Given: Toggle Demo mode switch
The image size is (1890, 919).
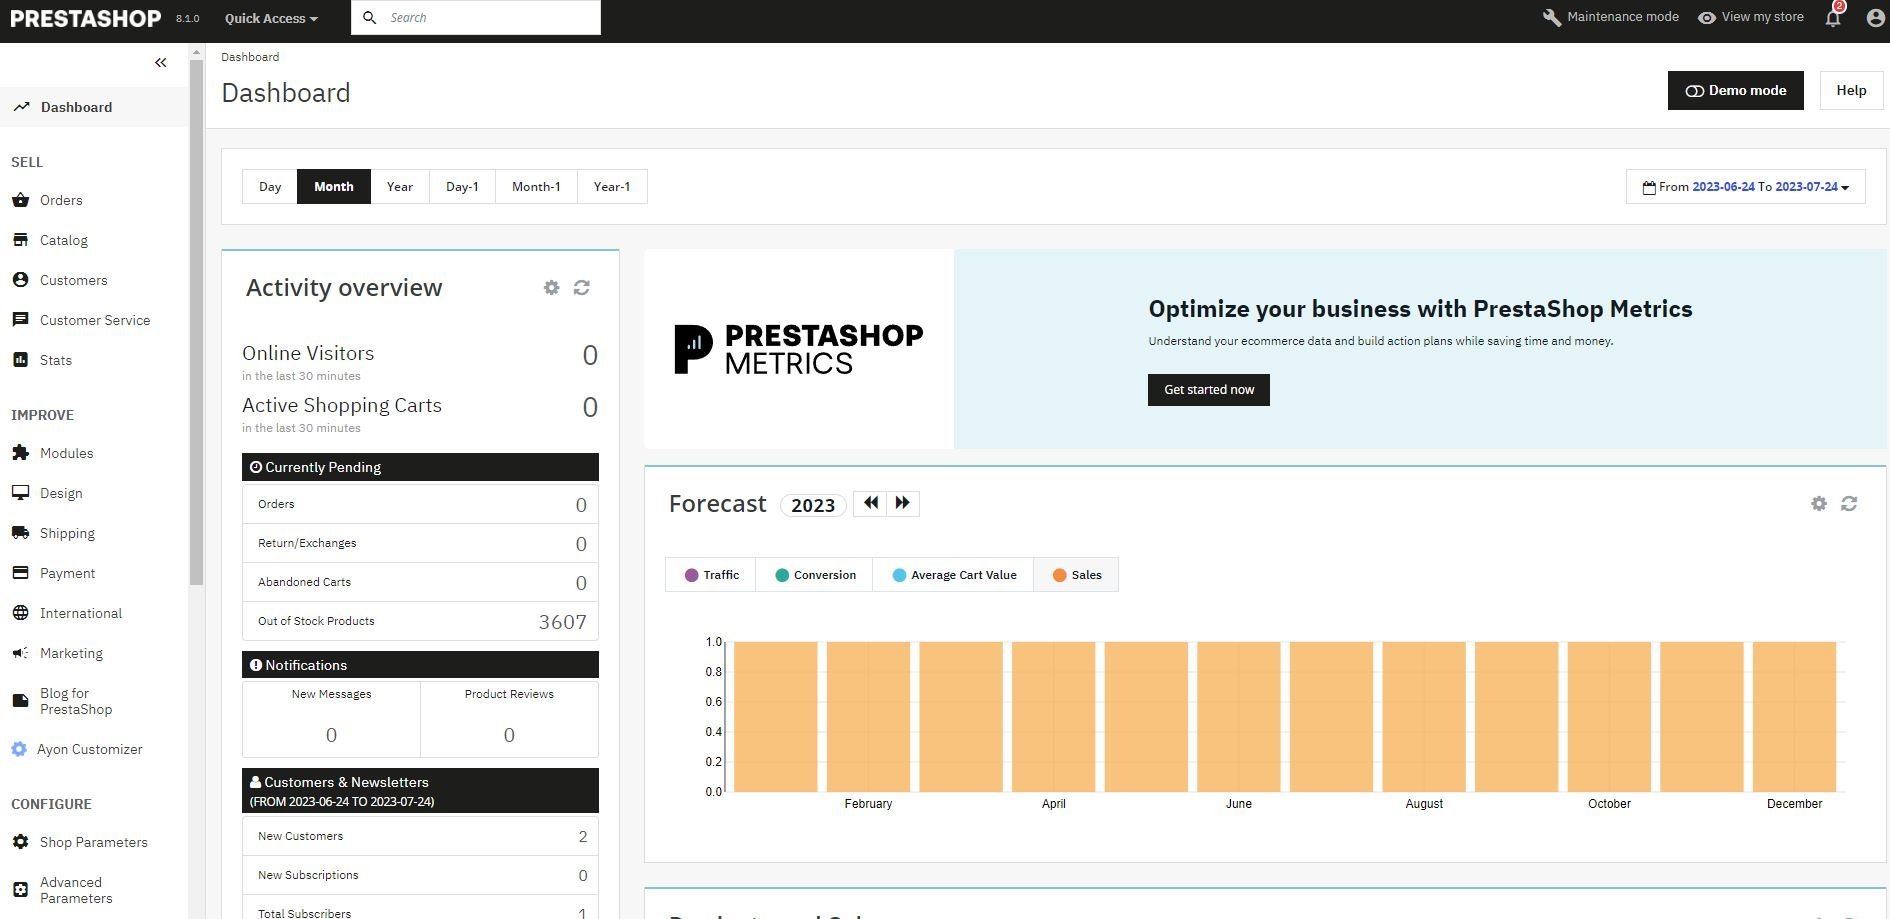Looking at the screenshot, I should (x=1735, y=90).
